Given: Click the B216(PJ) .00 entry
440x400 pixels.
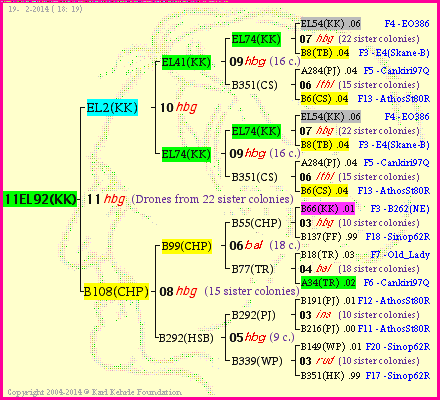Looking at the screenshot, I should (x=328, y=329).
